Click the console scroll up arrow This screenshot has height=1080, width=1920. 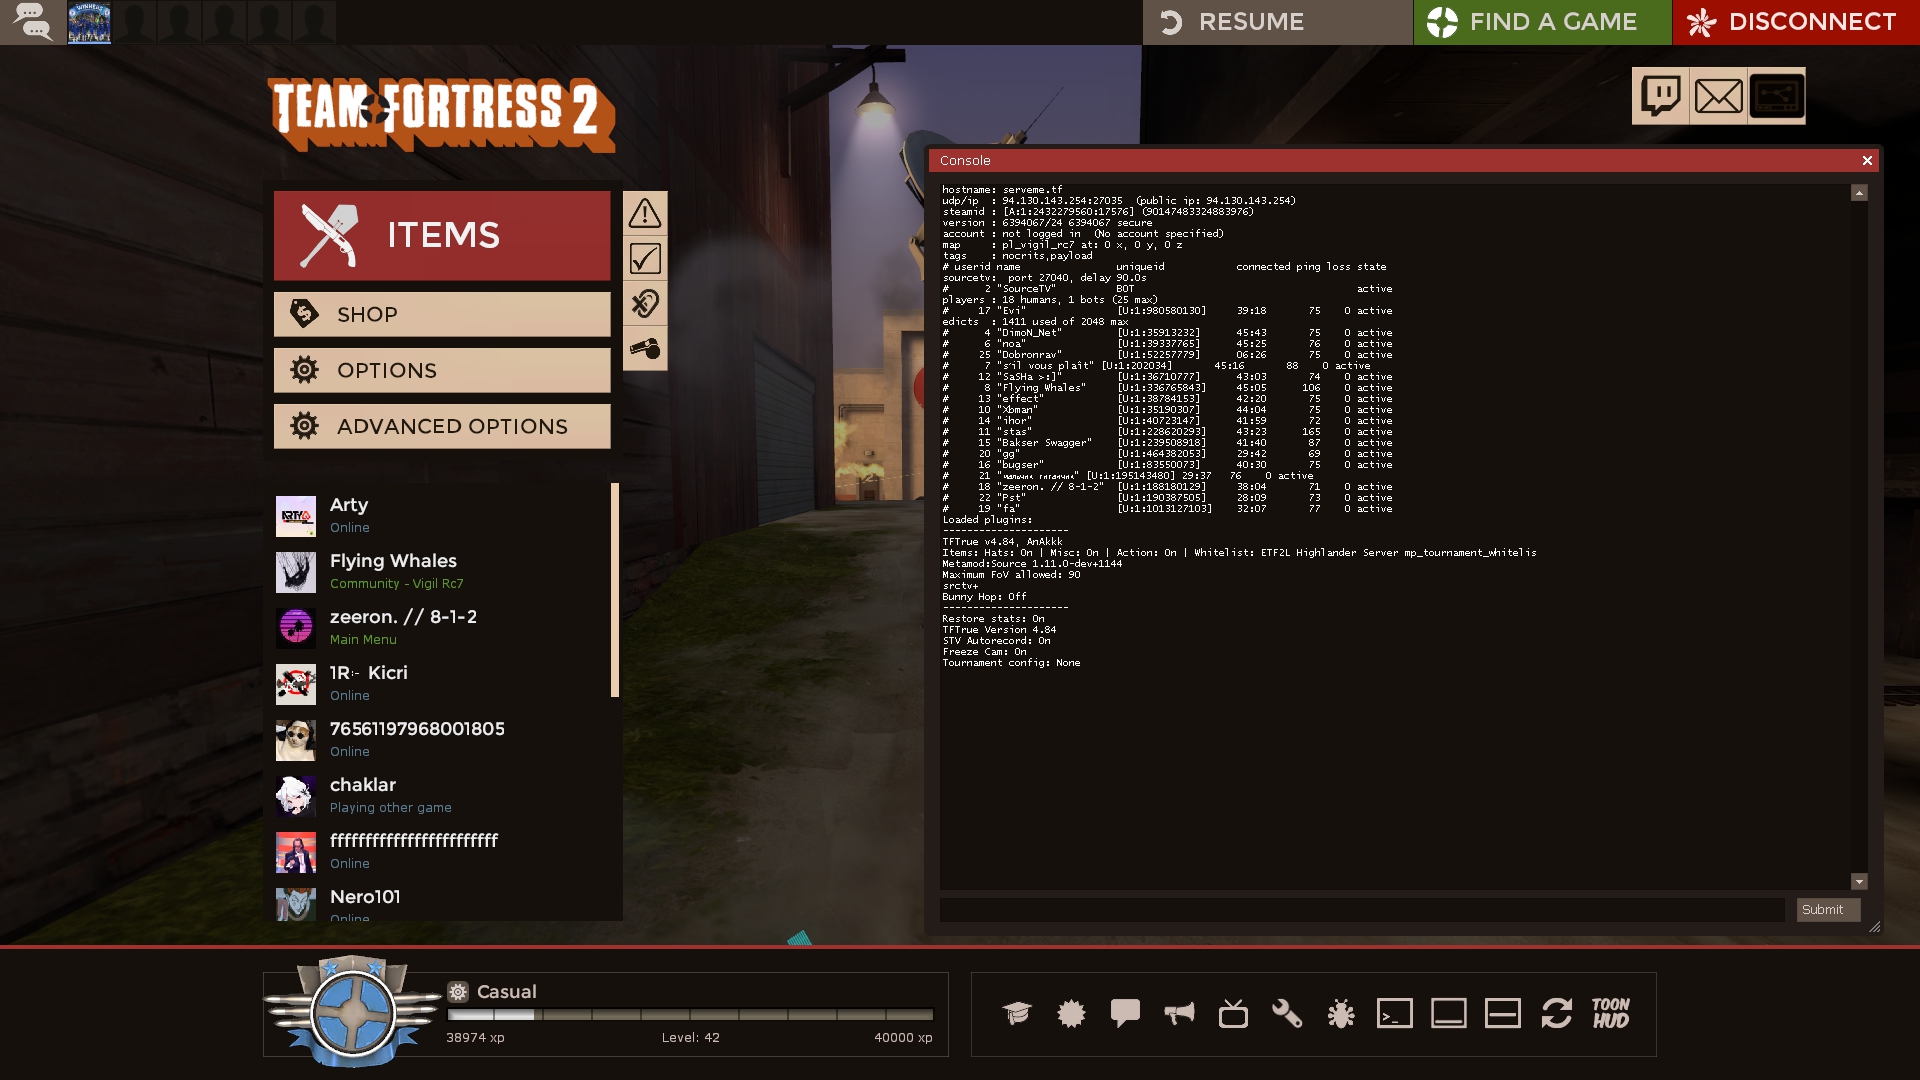(1859, 193)
